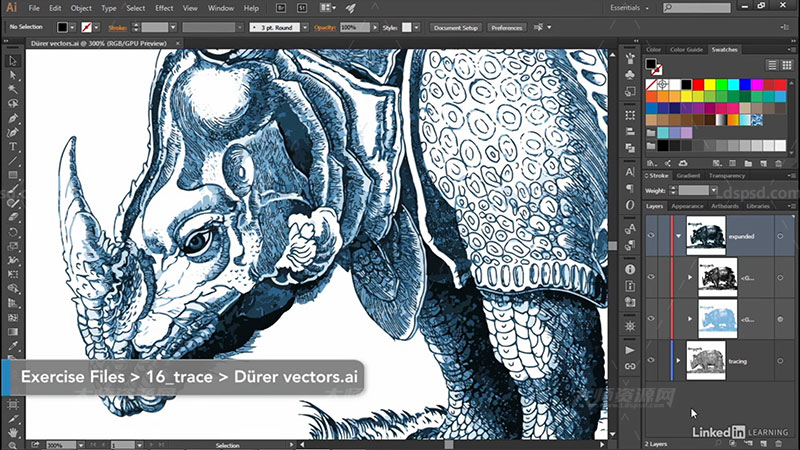Select the Eraser tool
Viewport: 800px width, 450px height.
tap(13, 217)
